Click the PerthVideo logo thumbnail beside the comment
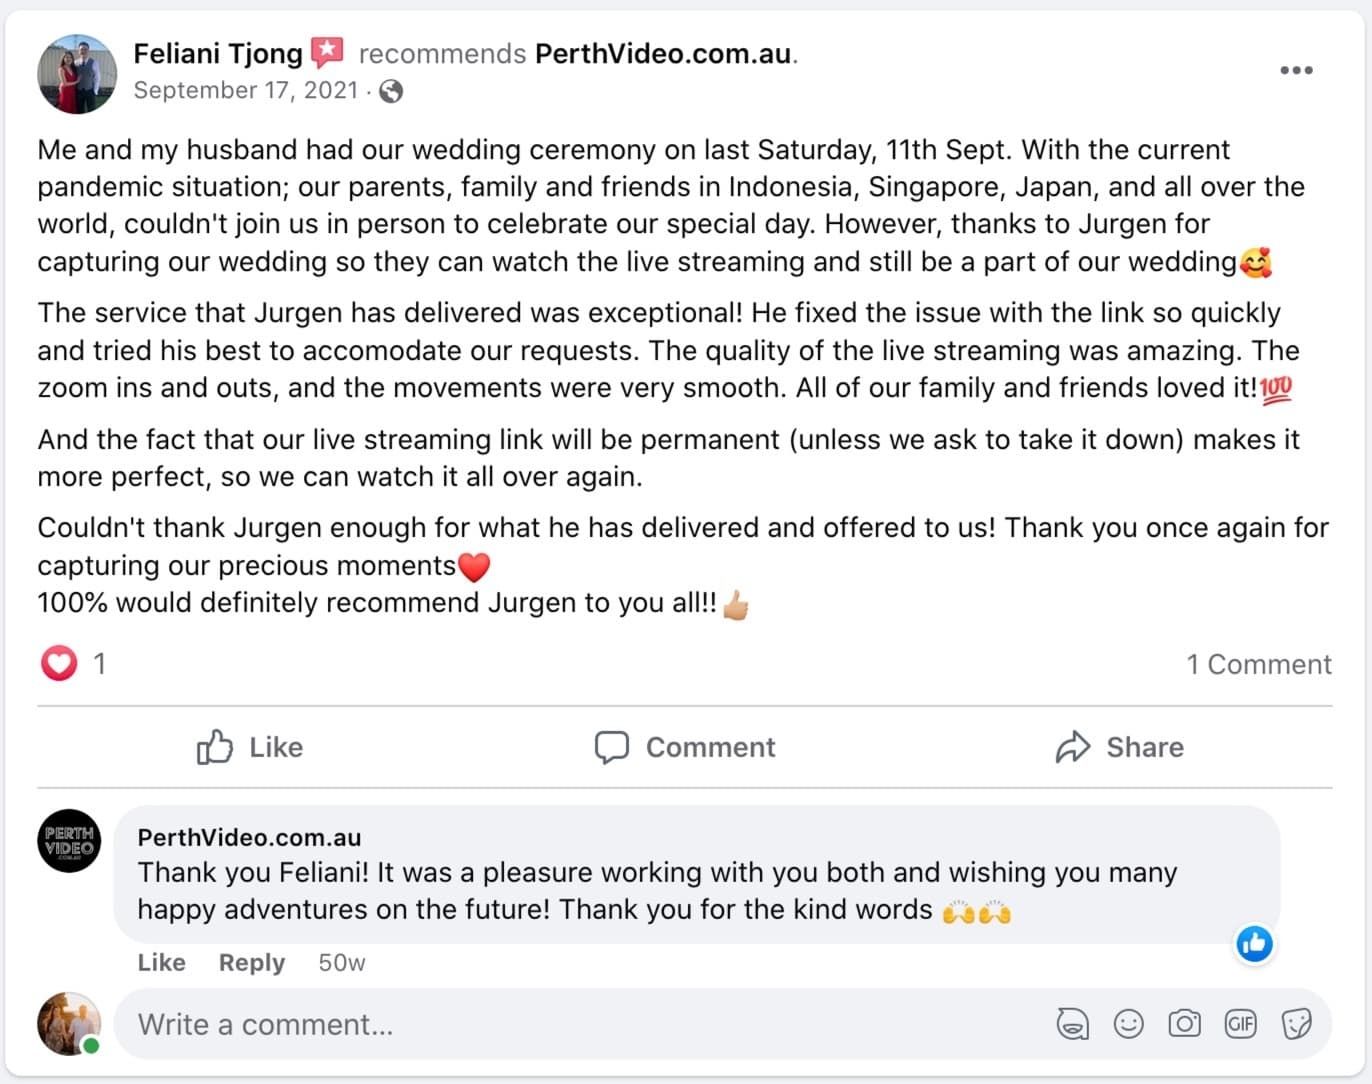This screenshot has width=1372, height=1084. 69,841
